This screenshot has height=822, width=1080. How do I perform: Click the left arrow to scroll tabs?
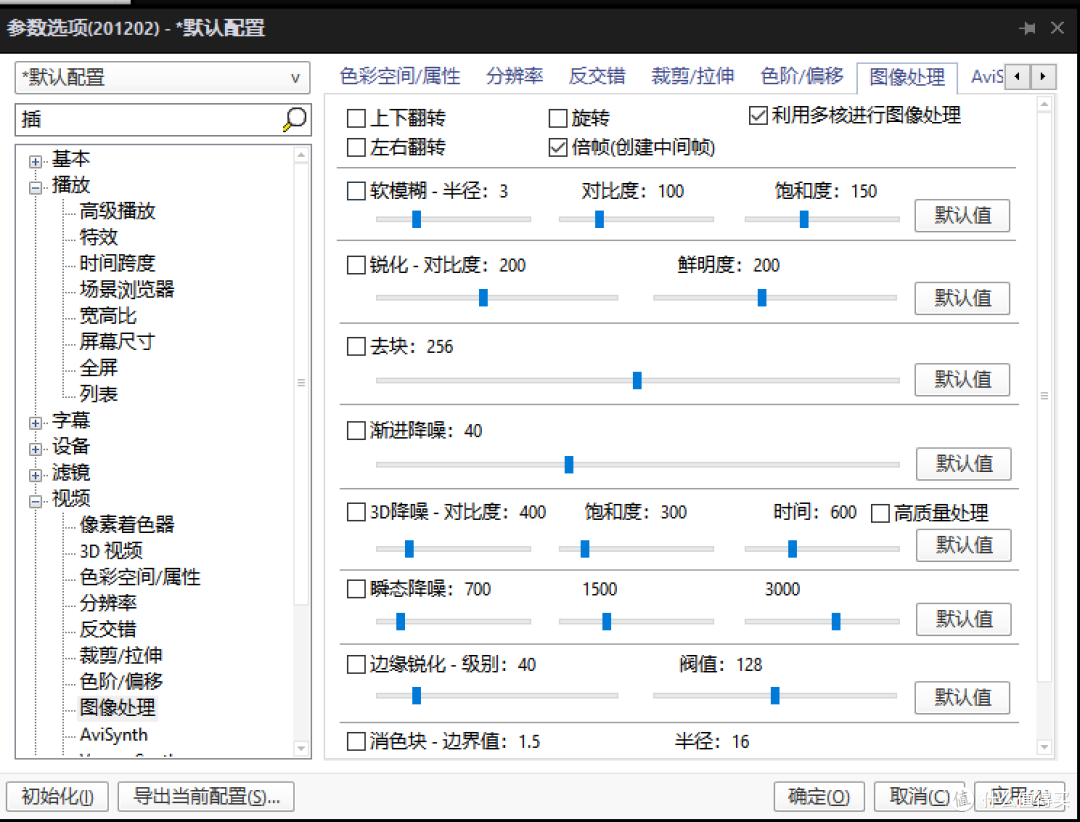coord(1017,76)
